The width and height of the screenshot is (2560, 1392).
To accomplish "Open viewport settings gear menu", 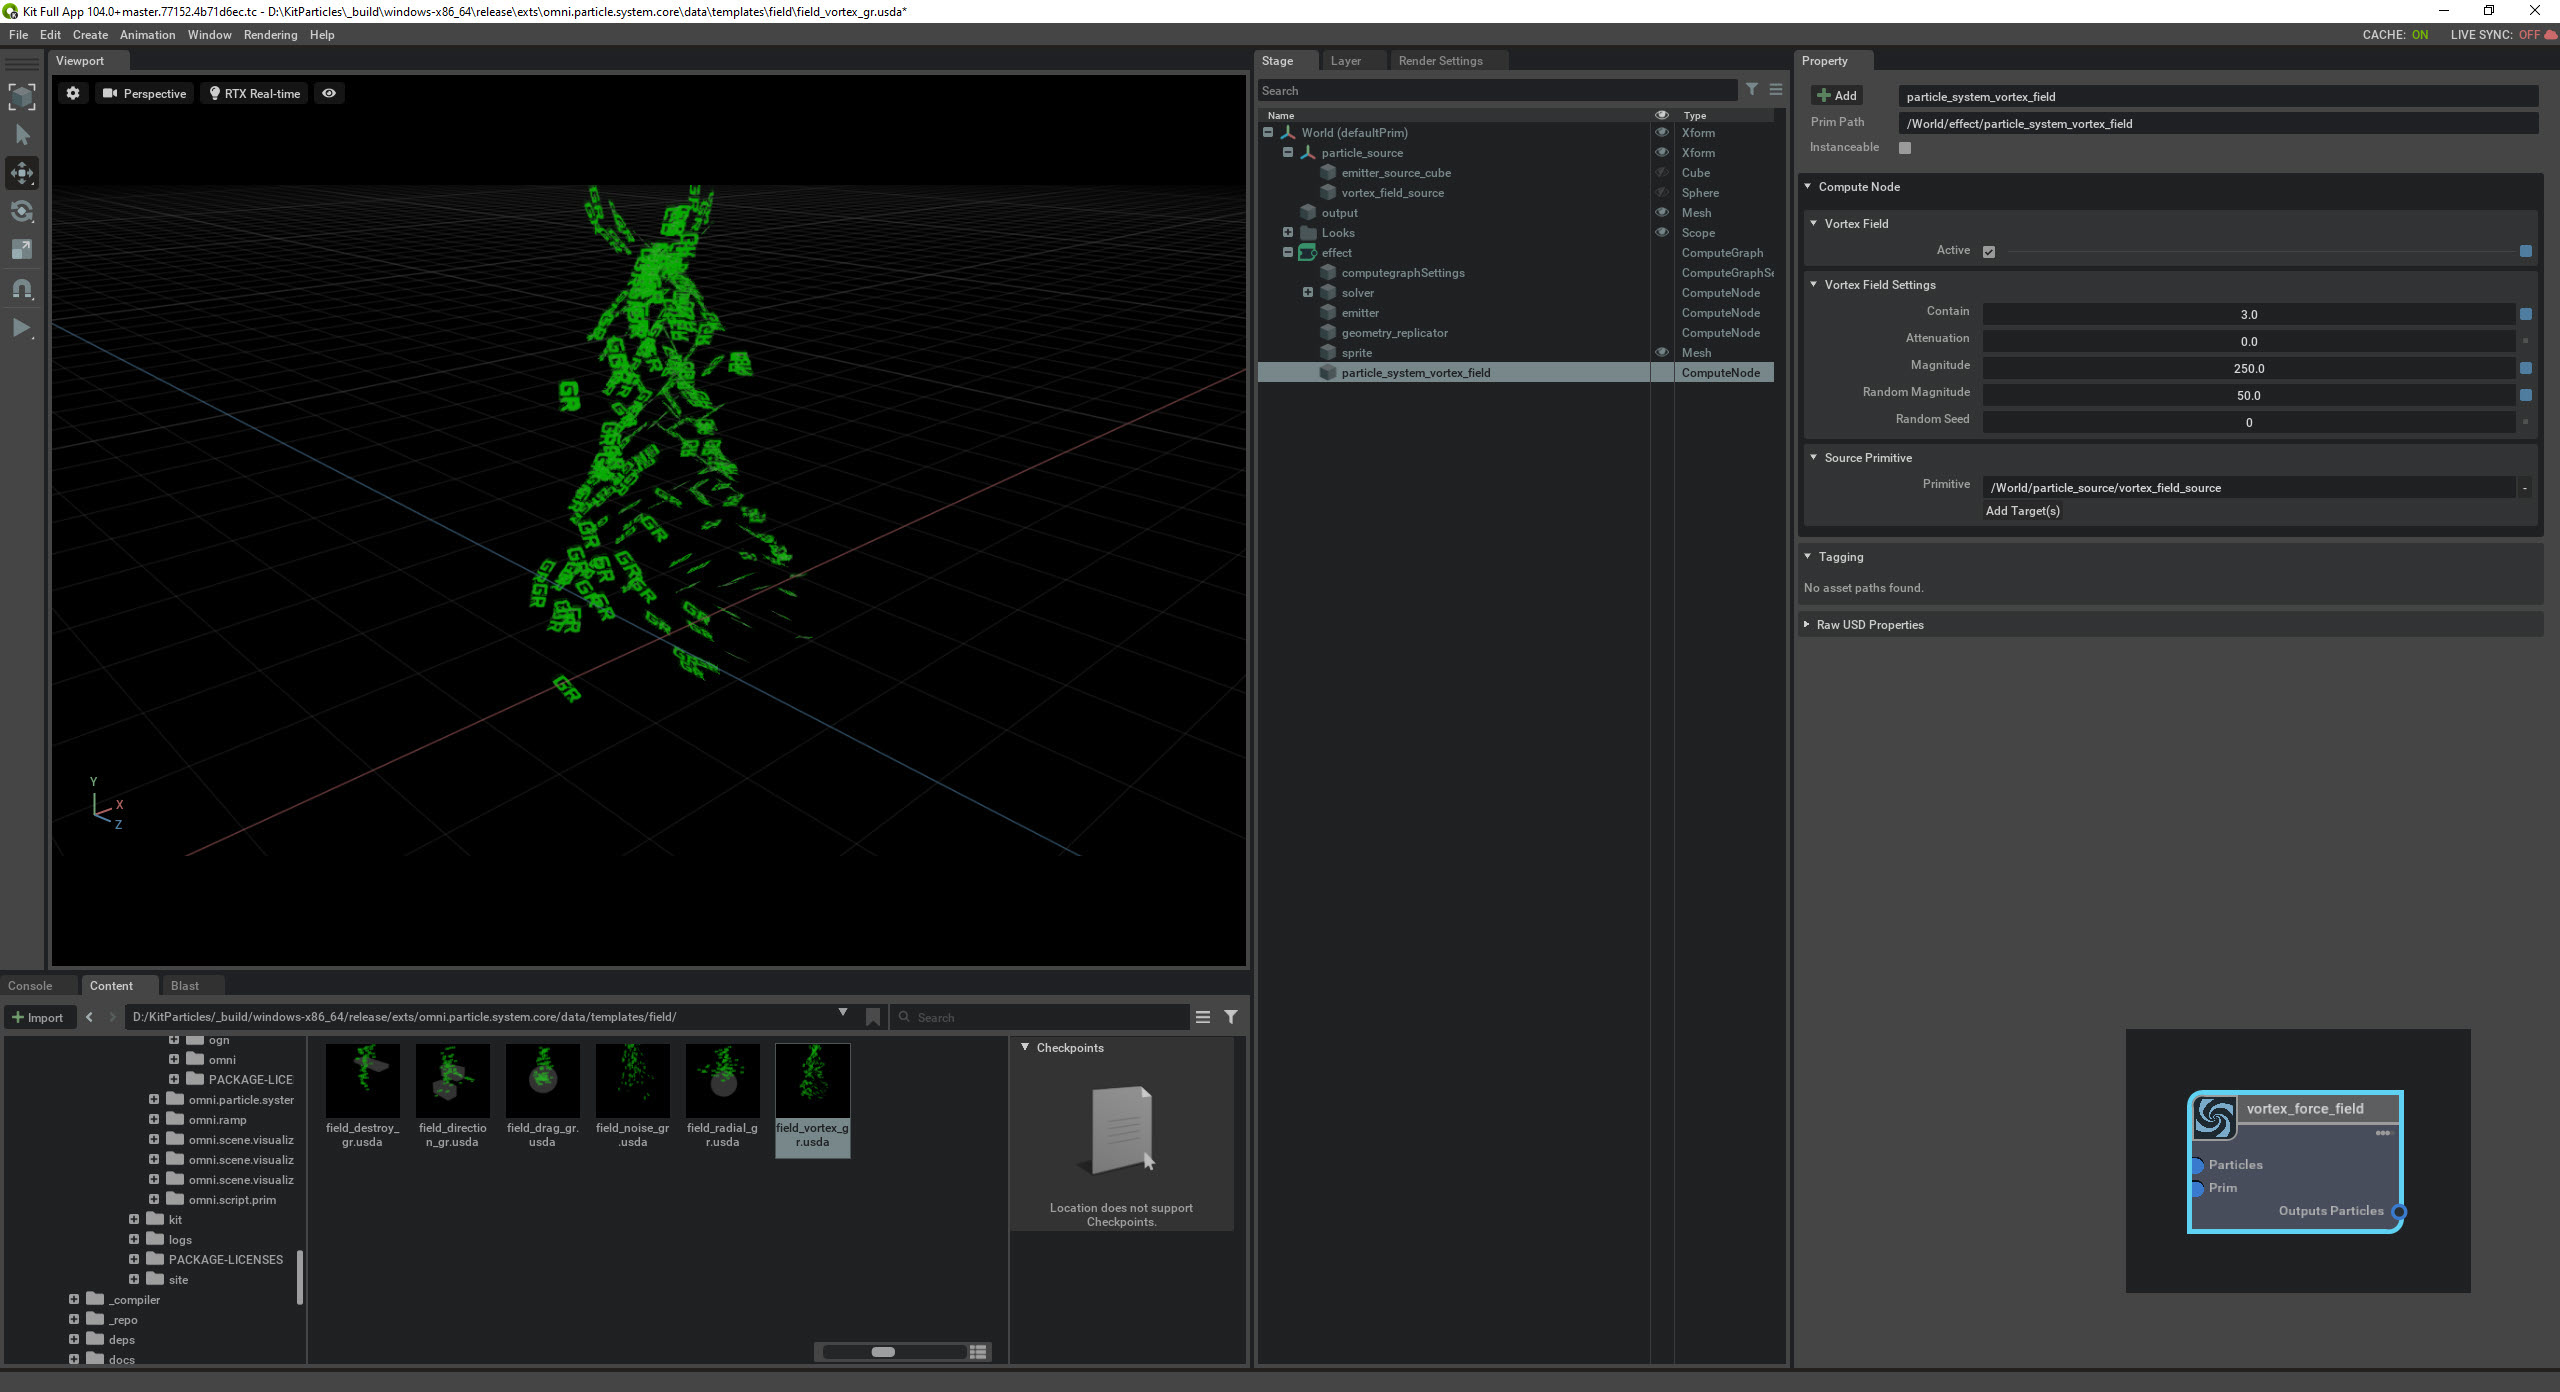I will pos(73,93).
